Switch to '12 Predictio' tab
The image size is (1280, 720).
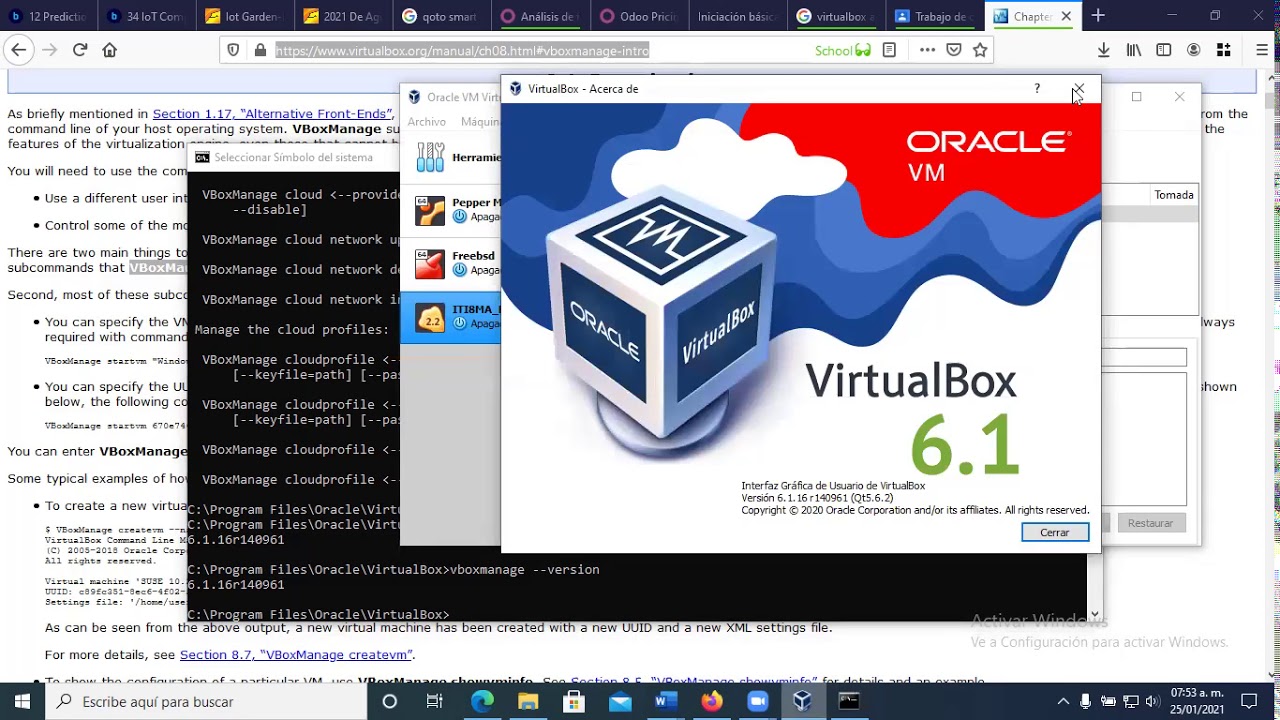click(x=49, y=16)
